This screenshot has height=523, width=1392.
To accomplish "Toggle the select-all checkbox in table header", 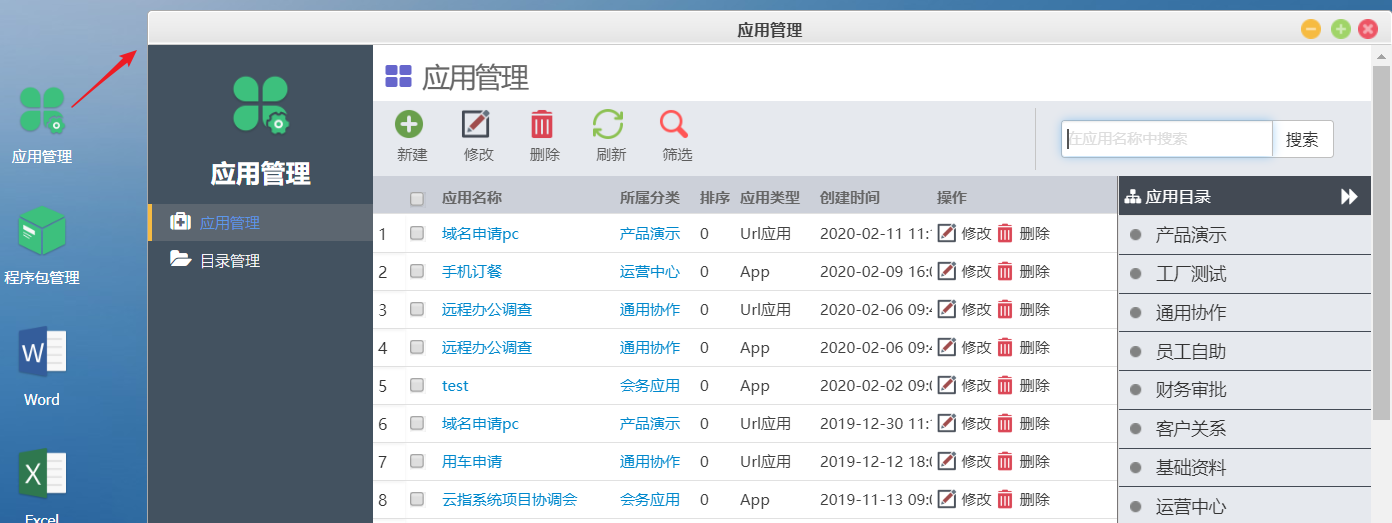I will [417, 199].
